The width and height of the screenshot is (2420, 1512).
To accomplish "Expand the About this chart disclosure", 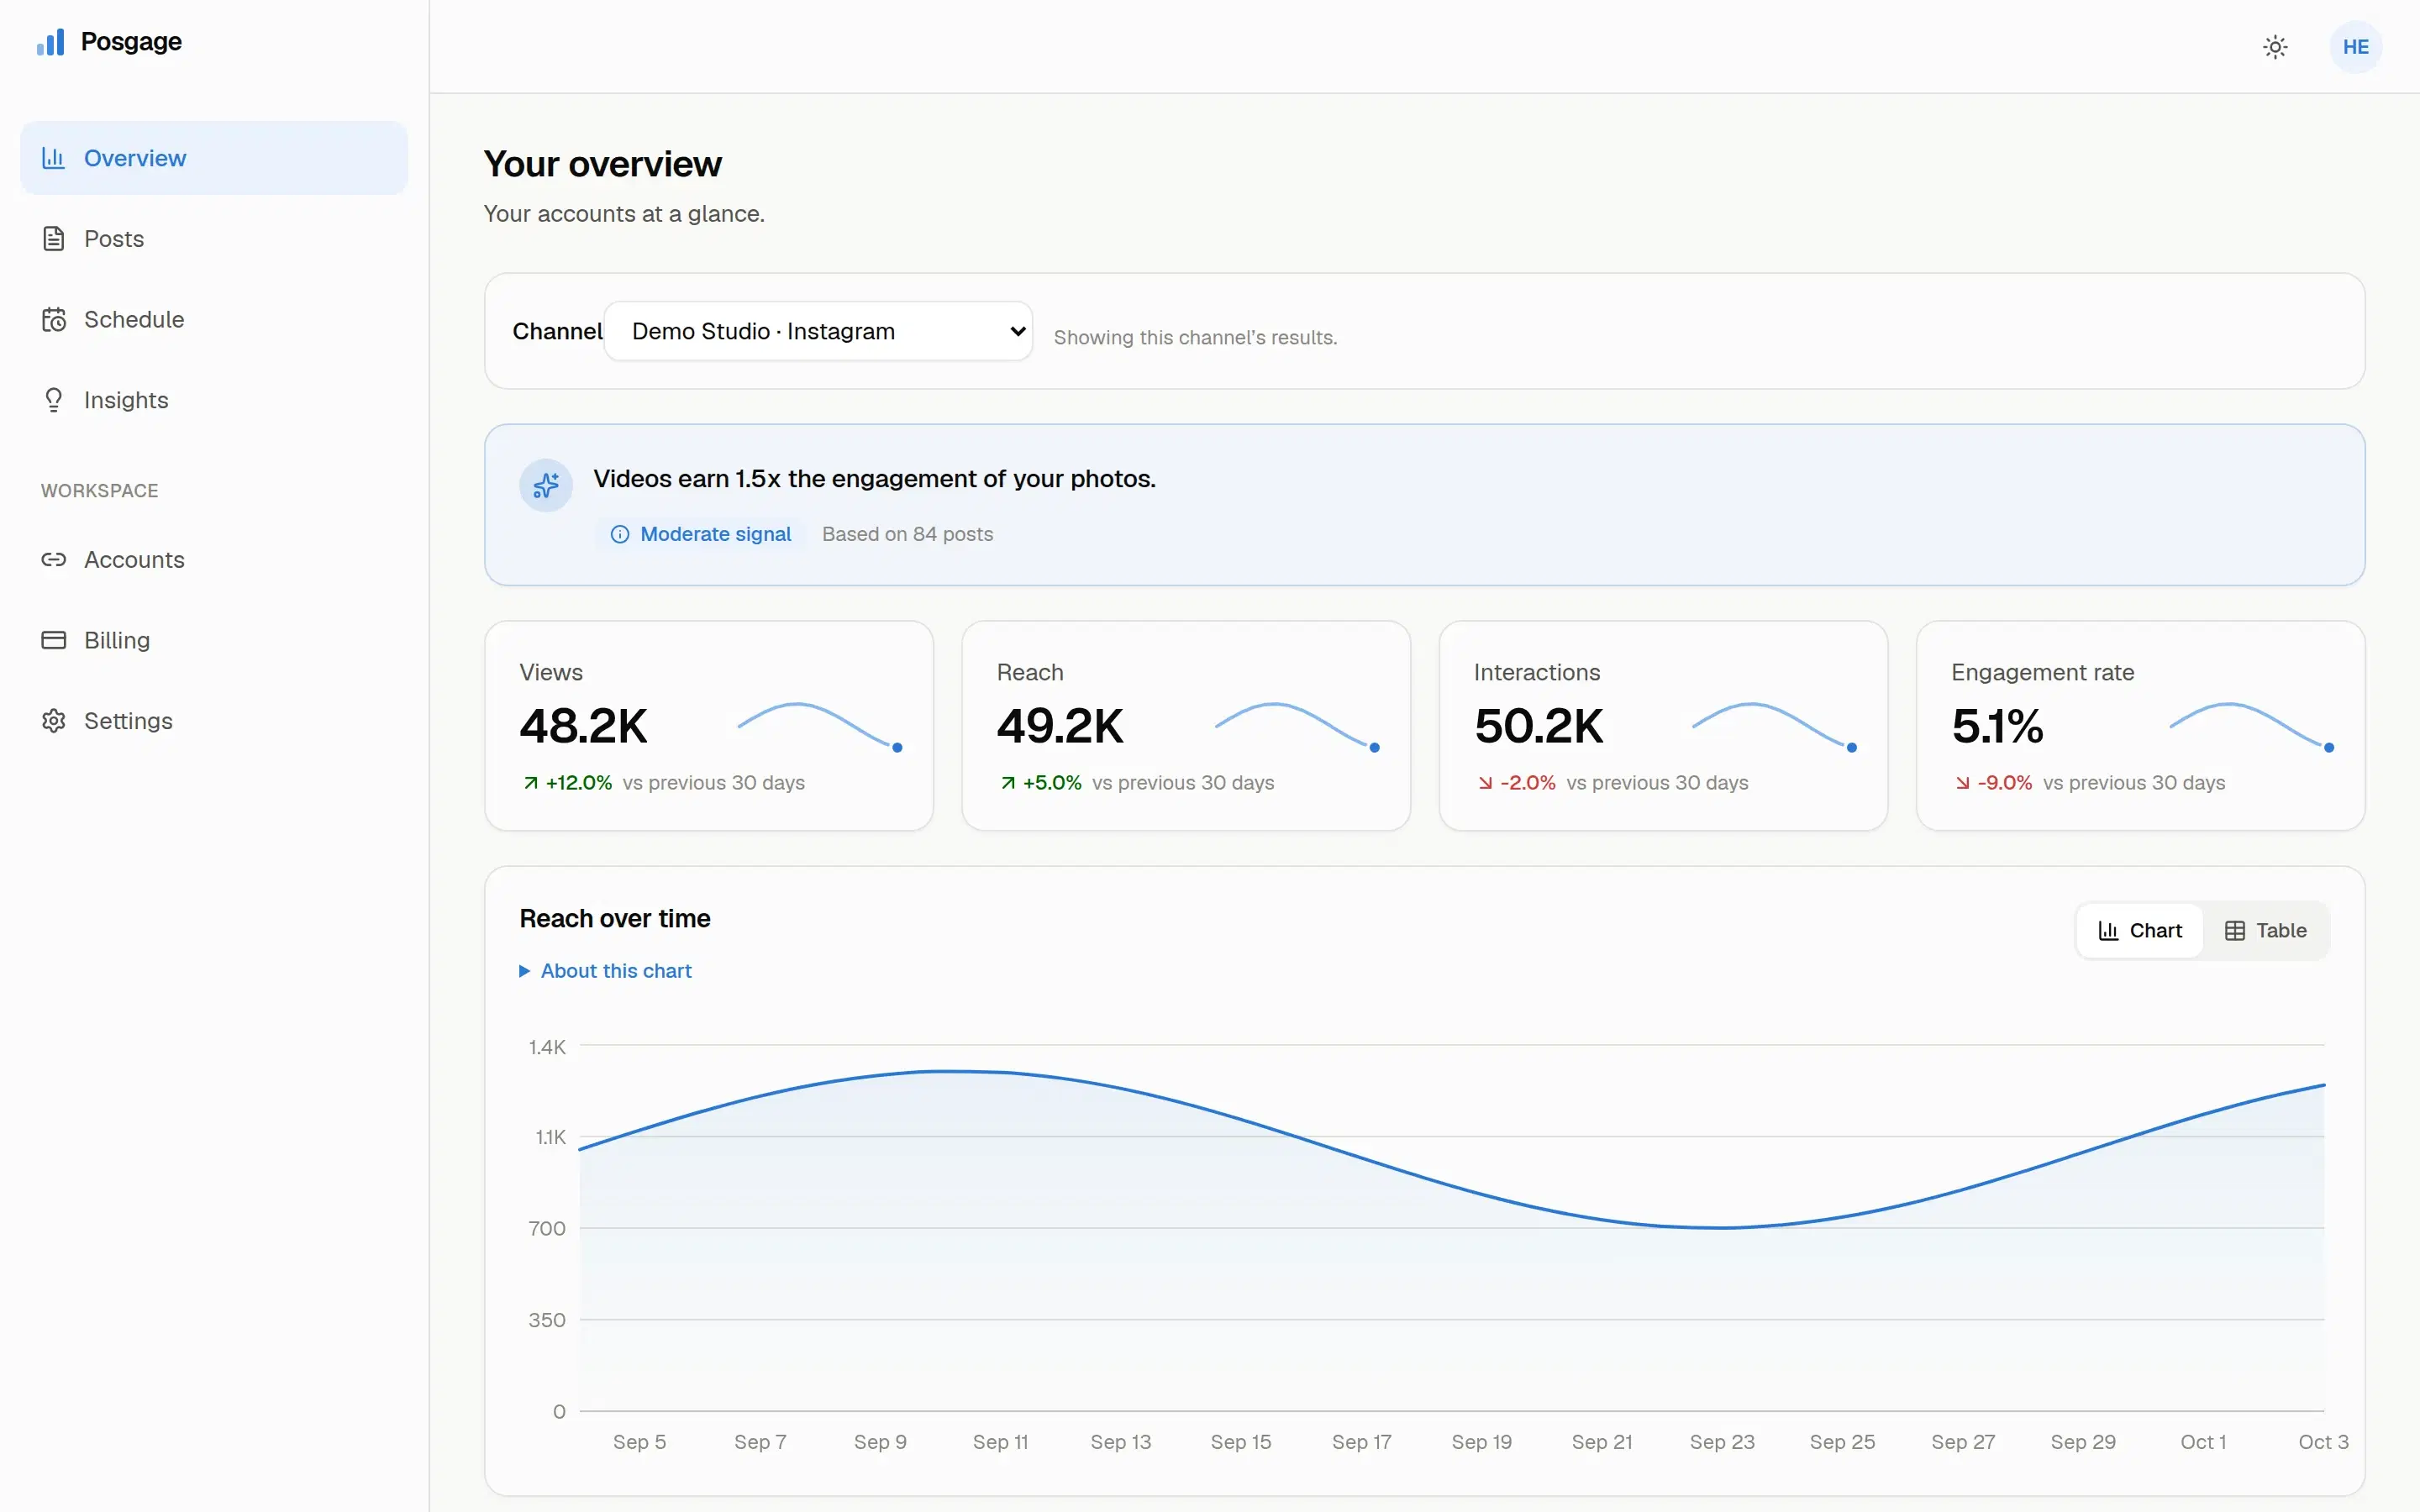I will [606, 971].
